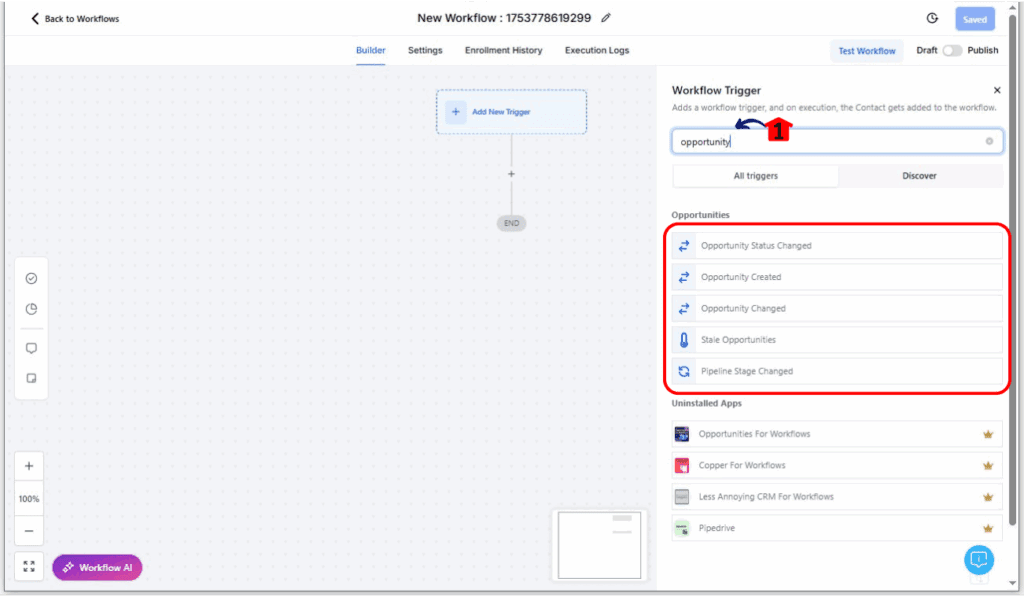Open version history clock icon
1024x597 pixels.
click(x=932, y=18)
